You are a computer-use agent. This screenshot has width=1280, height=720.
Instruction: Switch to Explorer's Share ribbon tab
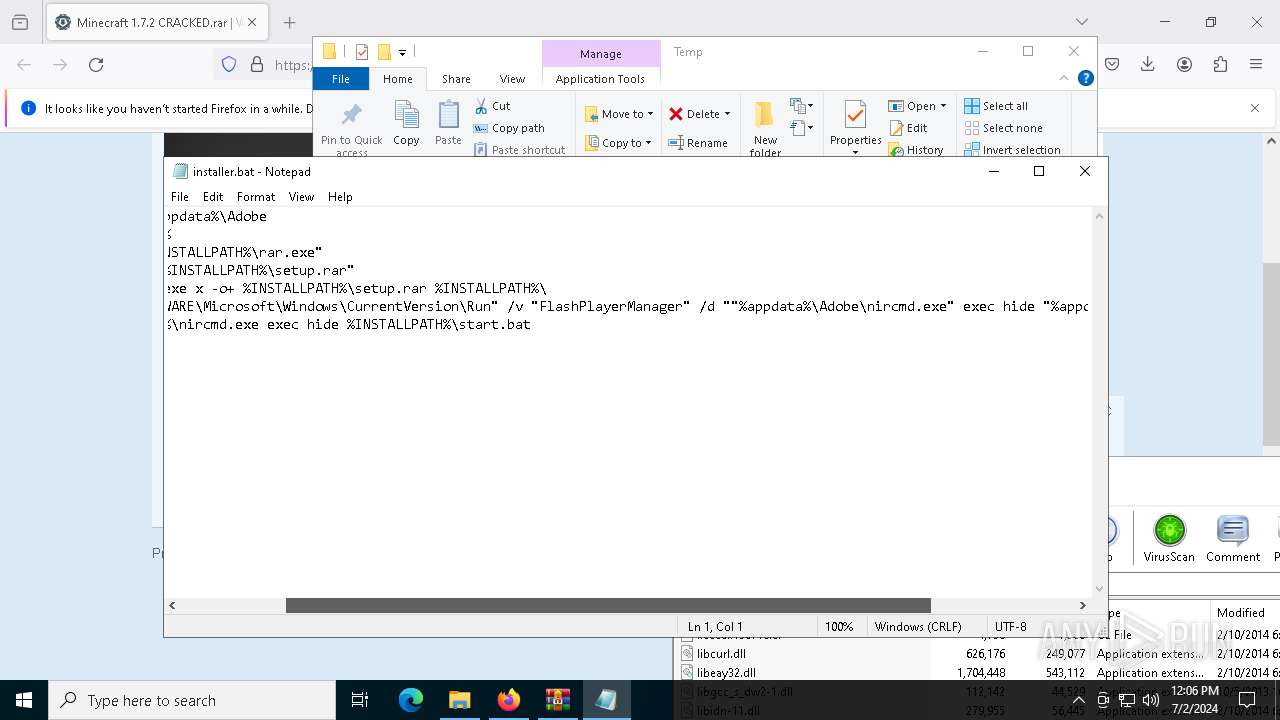click(456, 79)
